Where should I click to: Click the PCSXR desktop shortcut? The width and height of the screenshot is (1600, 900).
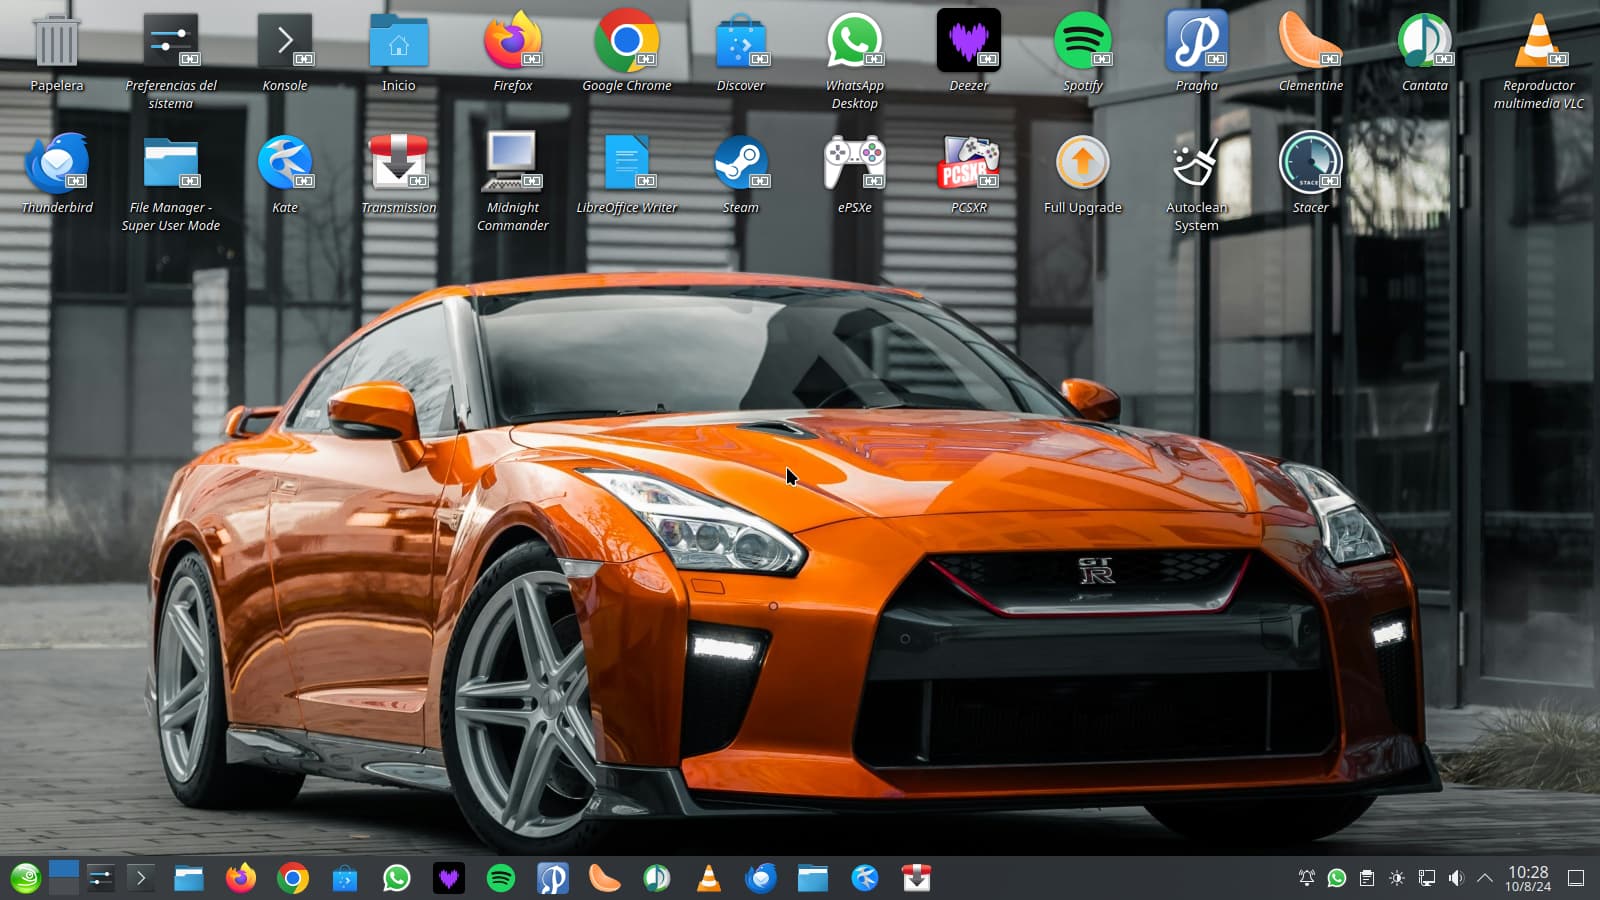point(968,164)
